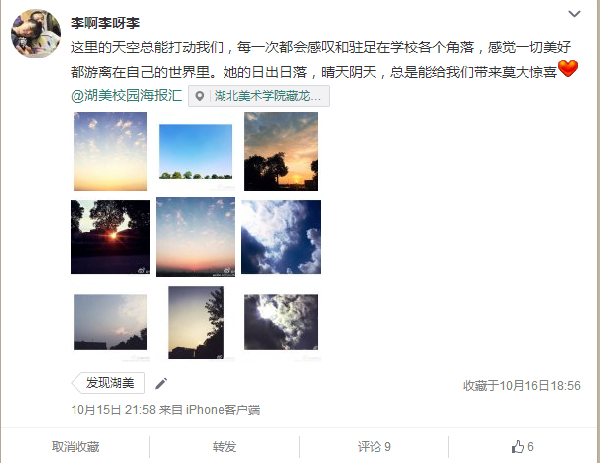Open the post options chevron menu
This screenshot has height=463, width=600.
tap(574, 14)
